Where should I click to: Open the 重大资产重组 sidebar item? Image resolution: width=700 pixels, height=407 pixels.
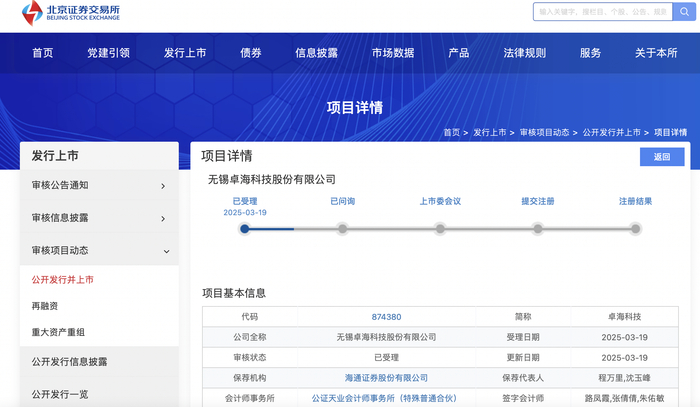[59, 332]
